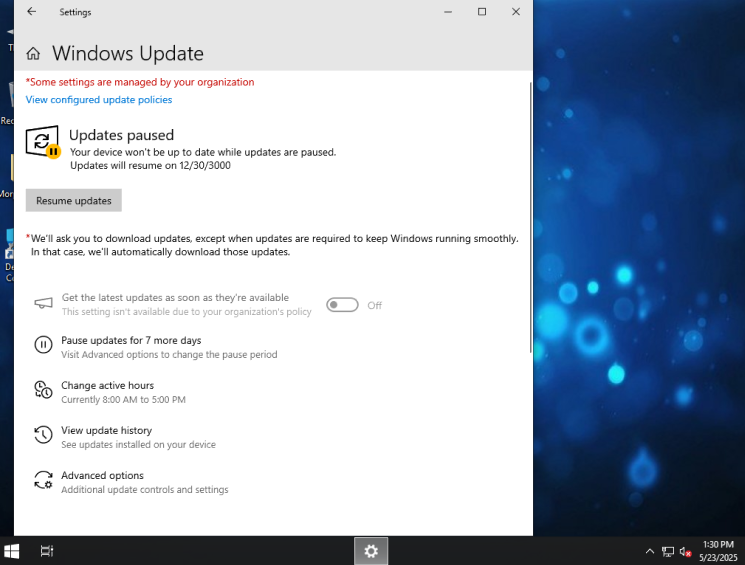Go back using the Settings back arrow

click(x=32, y=12)
